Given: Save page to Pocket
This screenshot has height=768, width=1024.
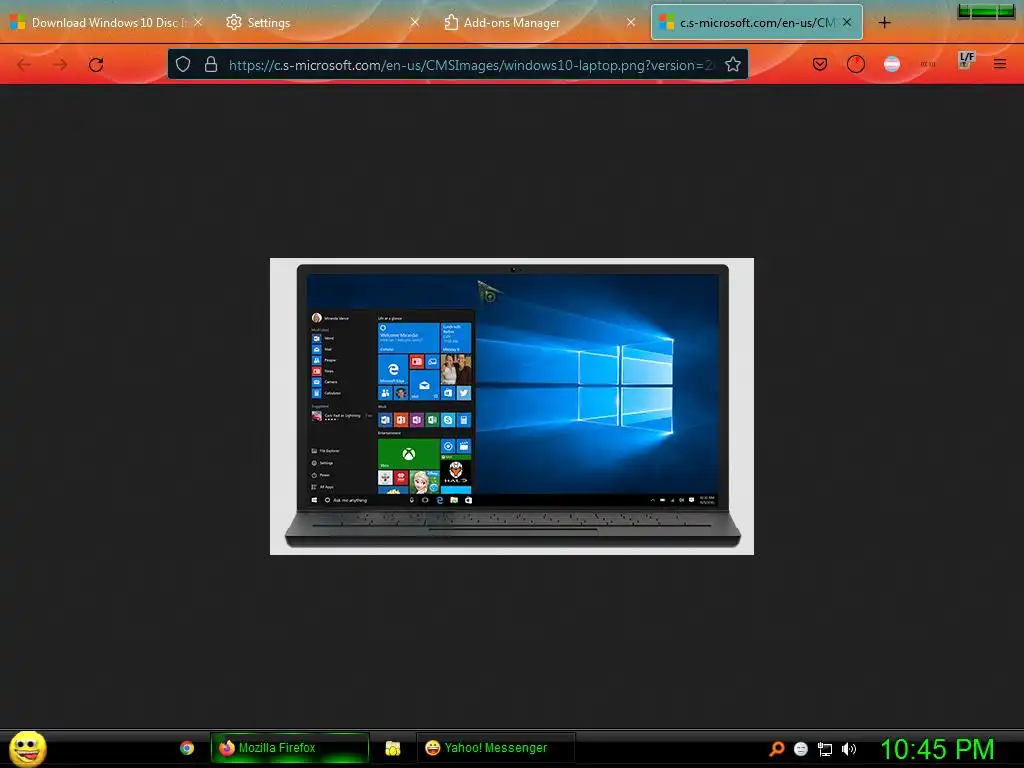Looking at the screenshot, I should [x=820, y=64].
